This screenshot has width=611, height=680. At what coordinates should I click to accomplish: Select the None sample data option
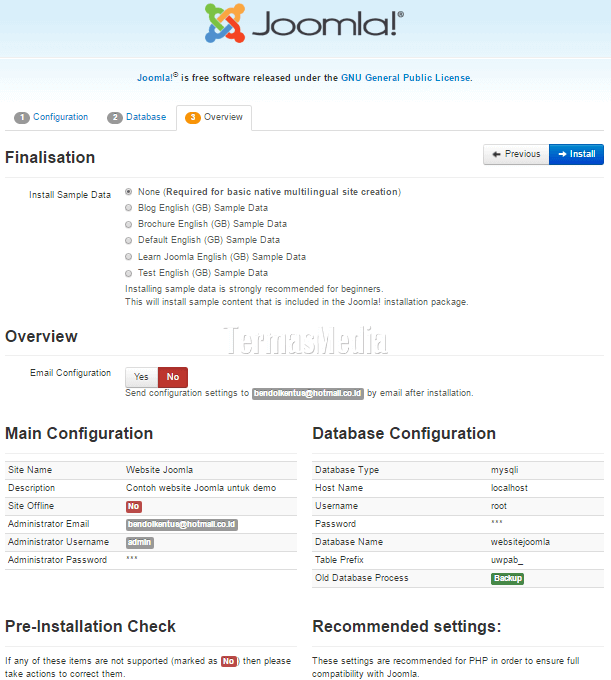(x=128, y=192)
